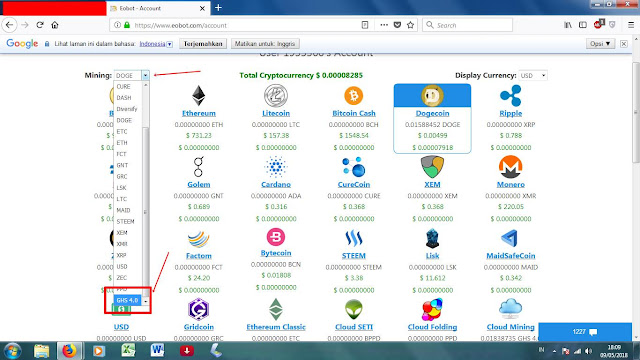
Task: Reload the page with the refresh icon
Action: 40,25
